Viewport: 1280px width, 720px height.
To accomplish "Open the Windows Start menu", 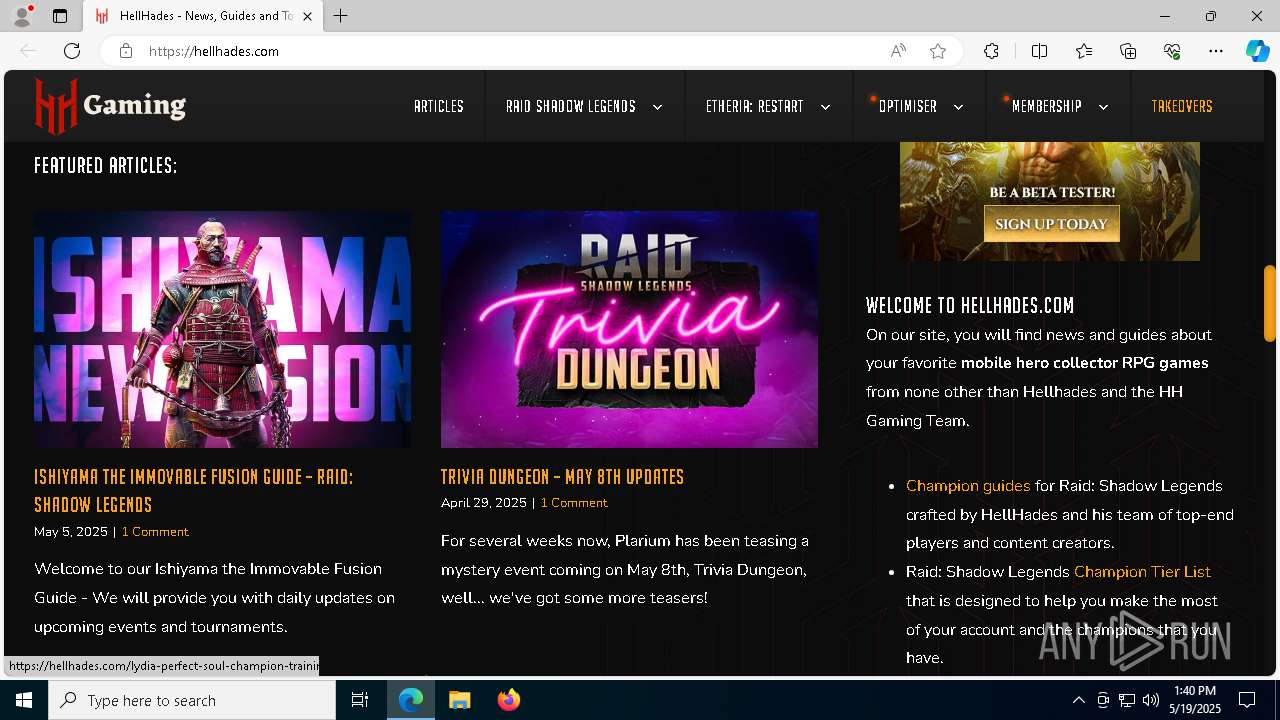I will pos(24,700).
